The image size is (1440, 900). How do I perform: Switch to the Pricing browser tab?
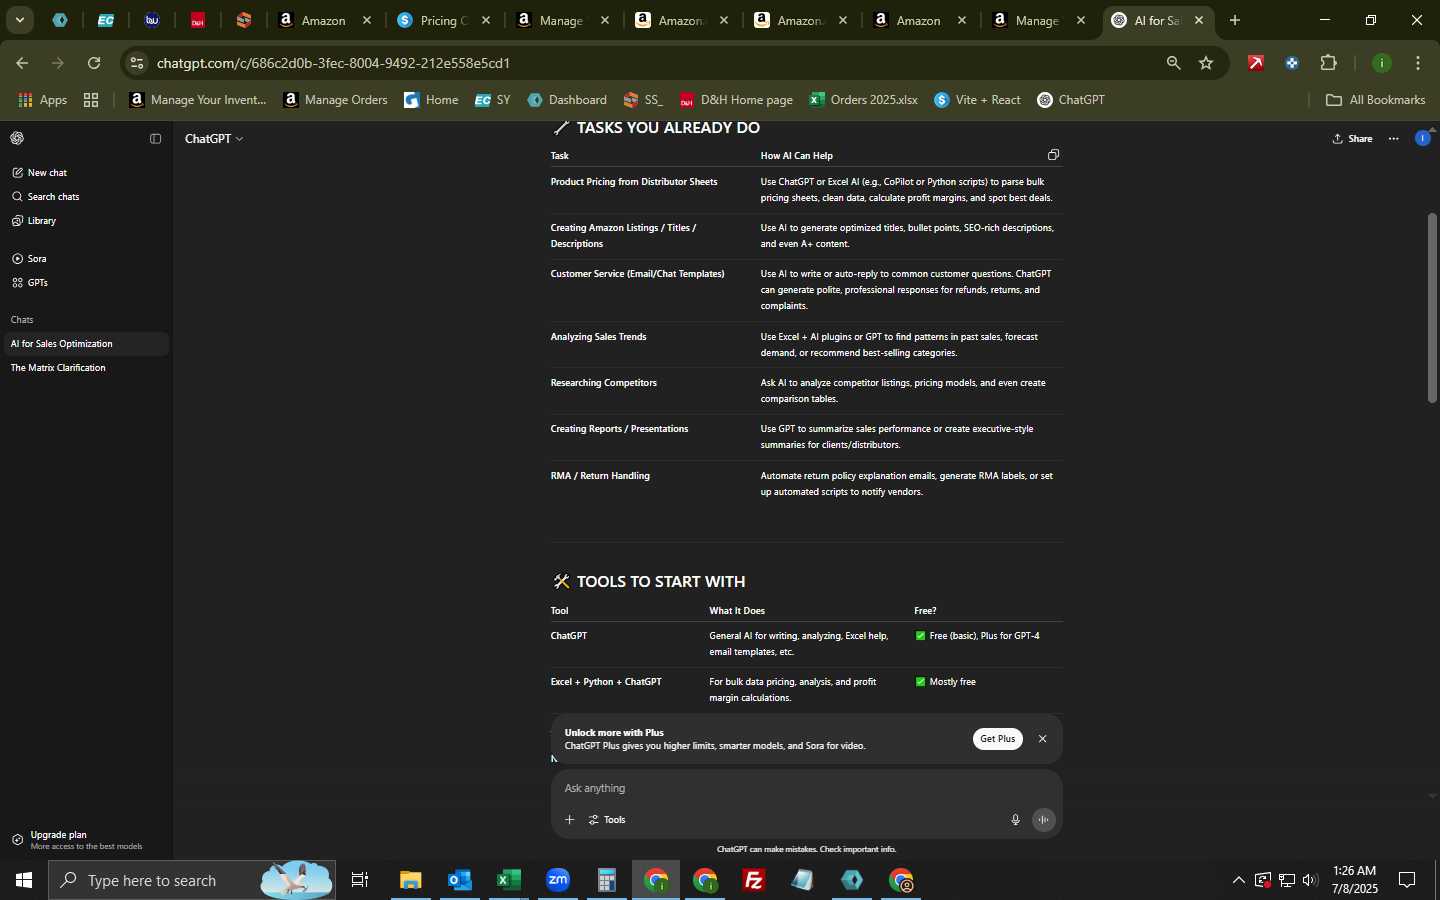point(444,20)
